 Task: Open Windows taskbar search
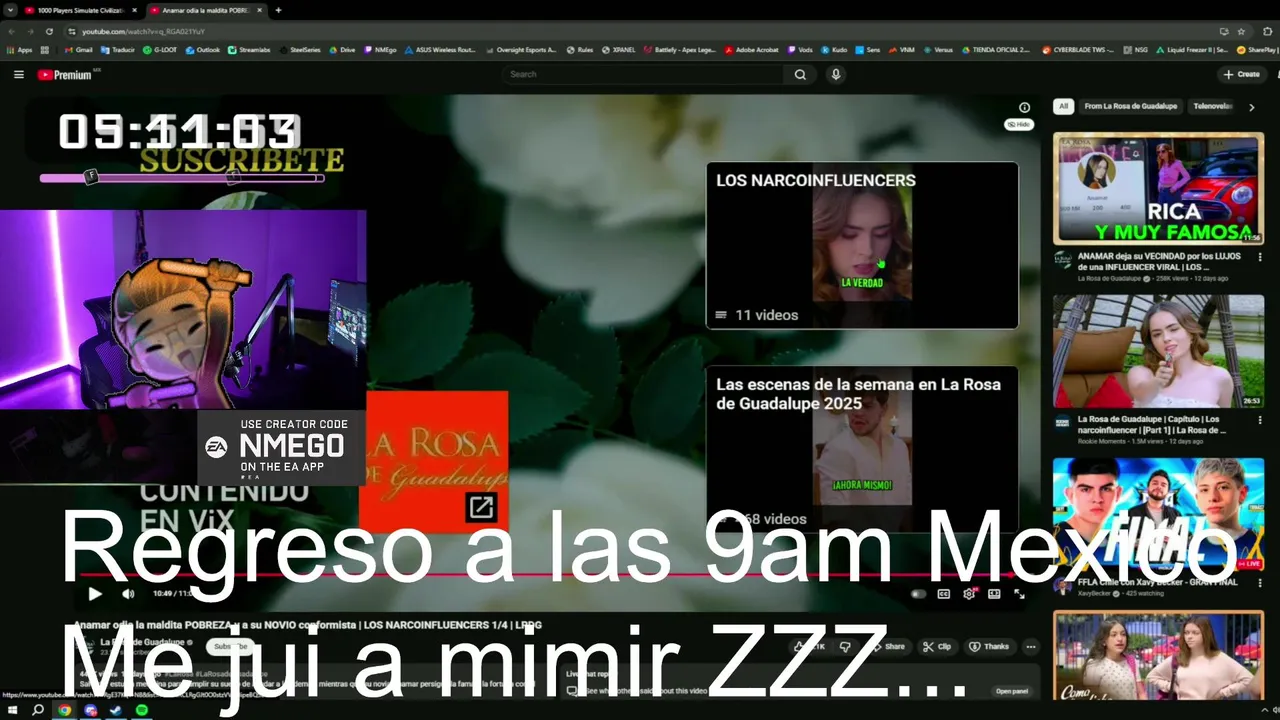(x=38, y=710)
